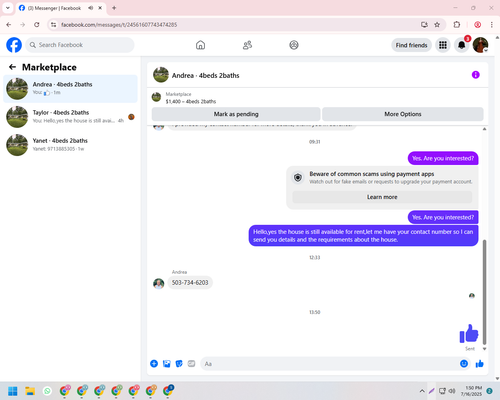The image size is (500, 400).
Task: Click the phone number message 503-734-6203
Action: pos(190,283)
